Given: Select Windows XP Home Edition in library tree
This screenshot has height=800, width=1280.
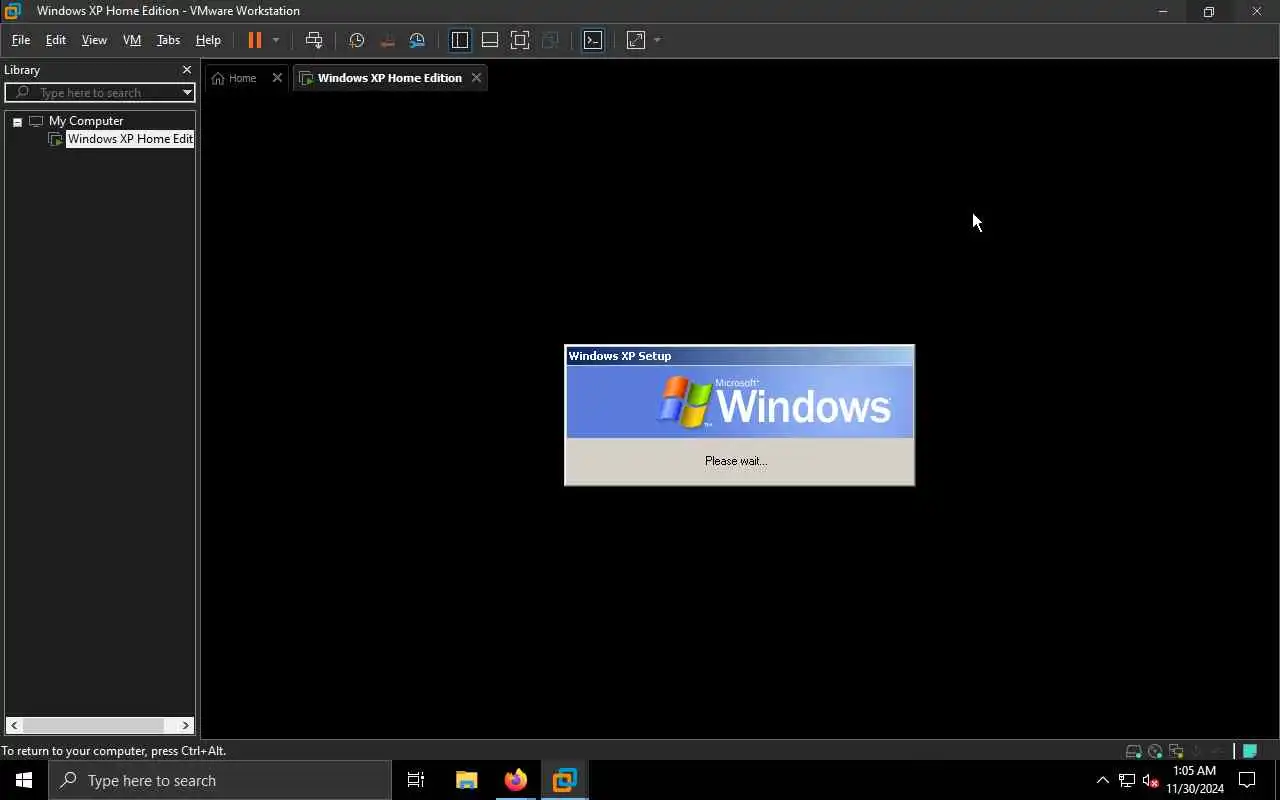Looking at the screenshot, I should pyautogui.click(x=130, y=139).
